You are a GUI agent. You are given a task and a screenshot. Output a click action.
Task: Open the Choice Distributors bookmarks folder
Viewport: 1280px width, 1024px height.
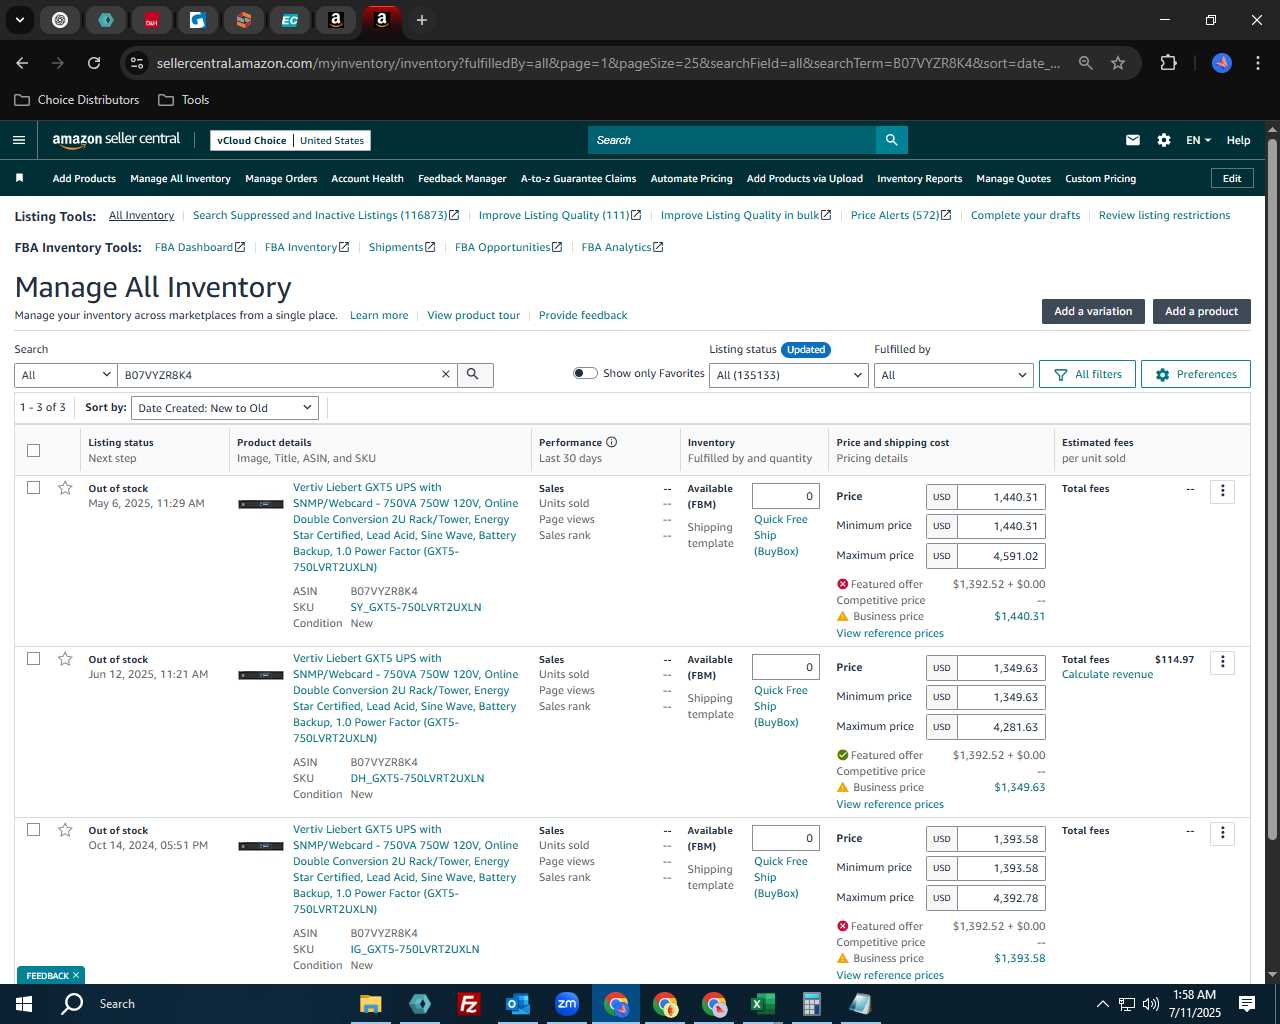pos(77,100)
